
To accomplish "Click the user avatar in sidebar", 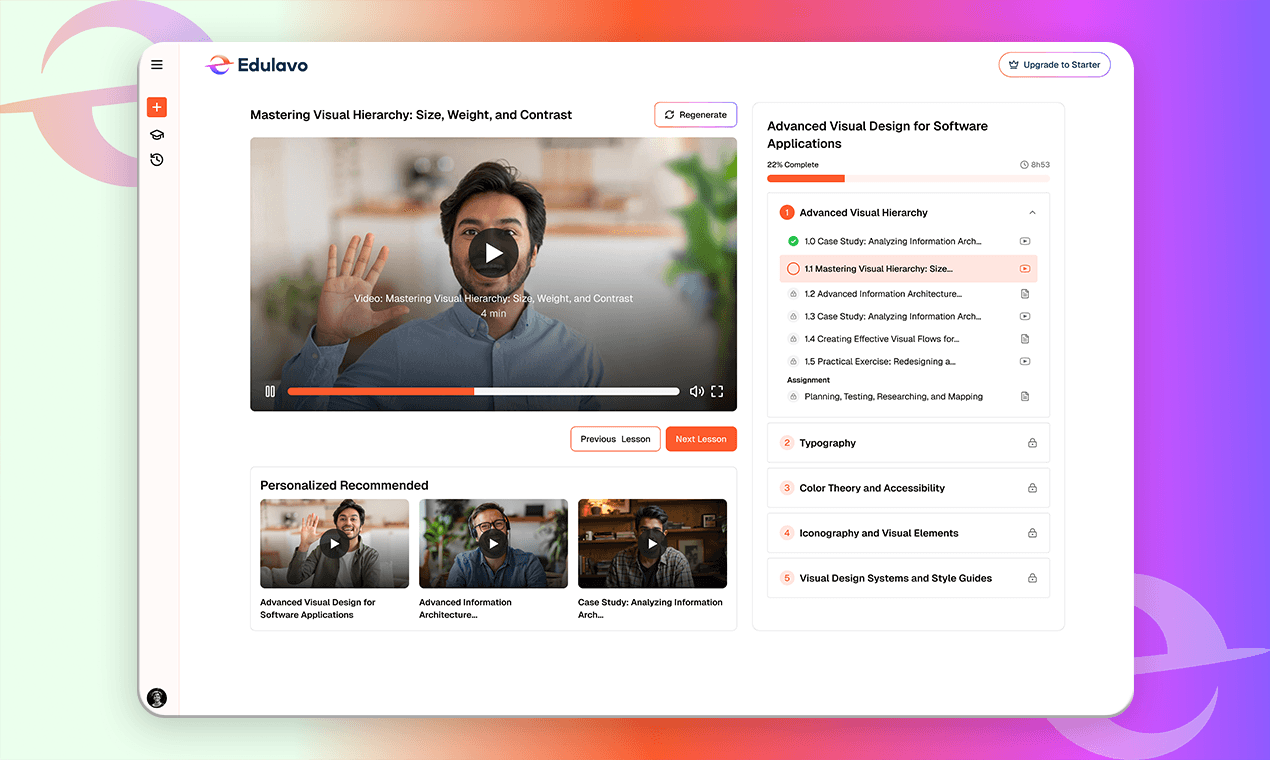I will coord(157,698).
